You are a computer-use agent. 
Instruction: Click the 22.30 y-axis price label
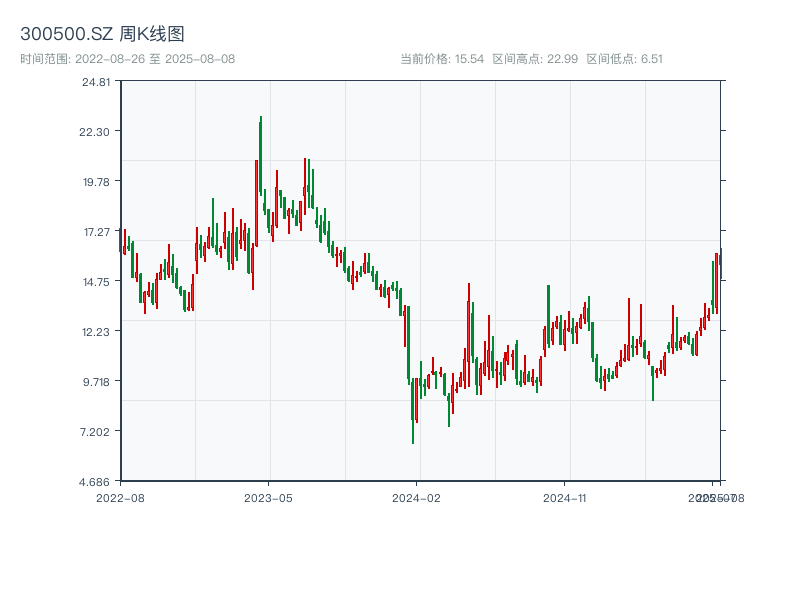point(96,132)
